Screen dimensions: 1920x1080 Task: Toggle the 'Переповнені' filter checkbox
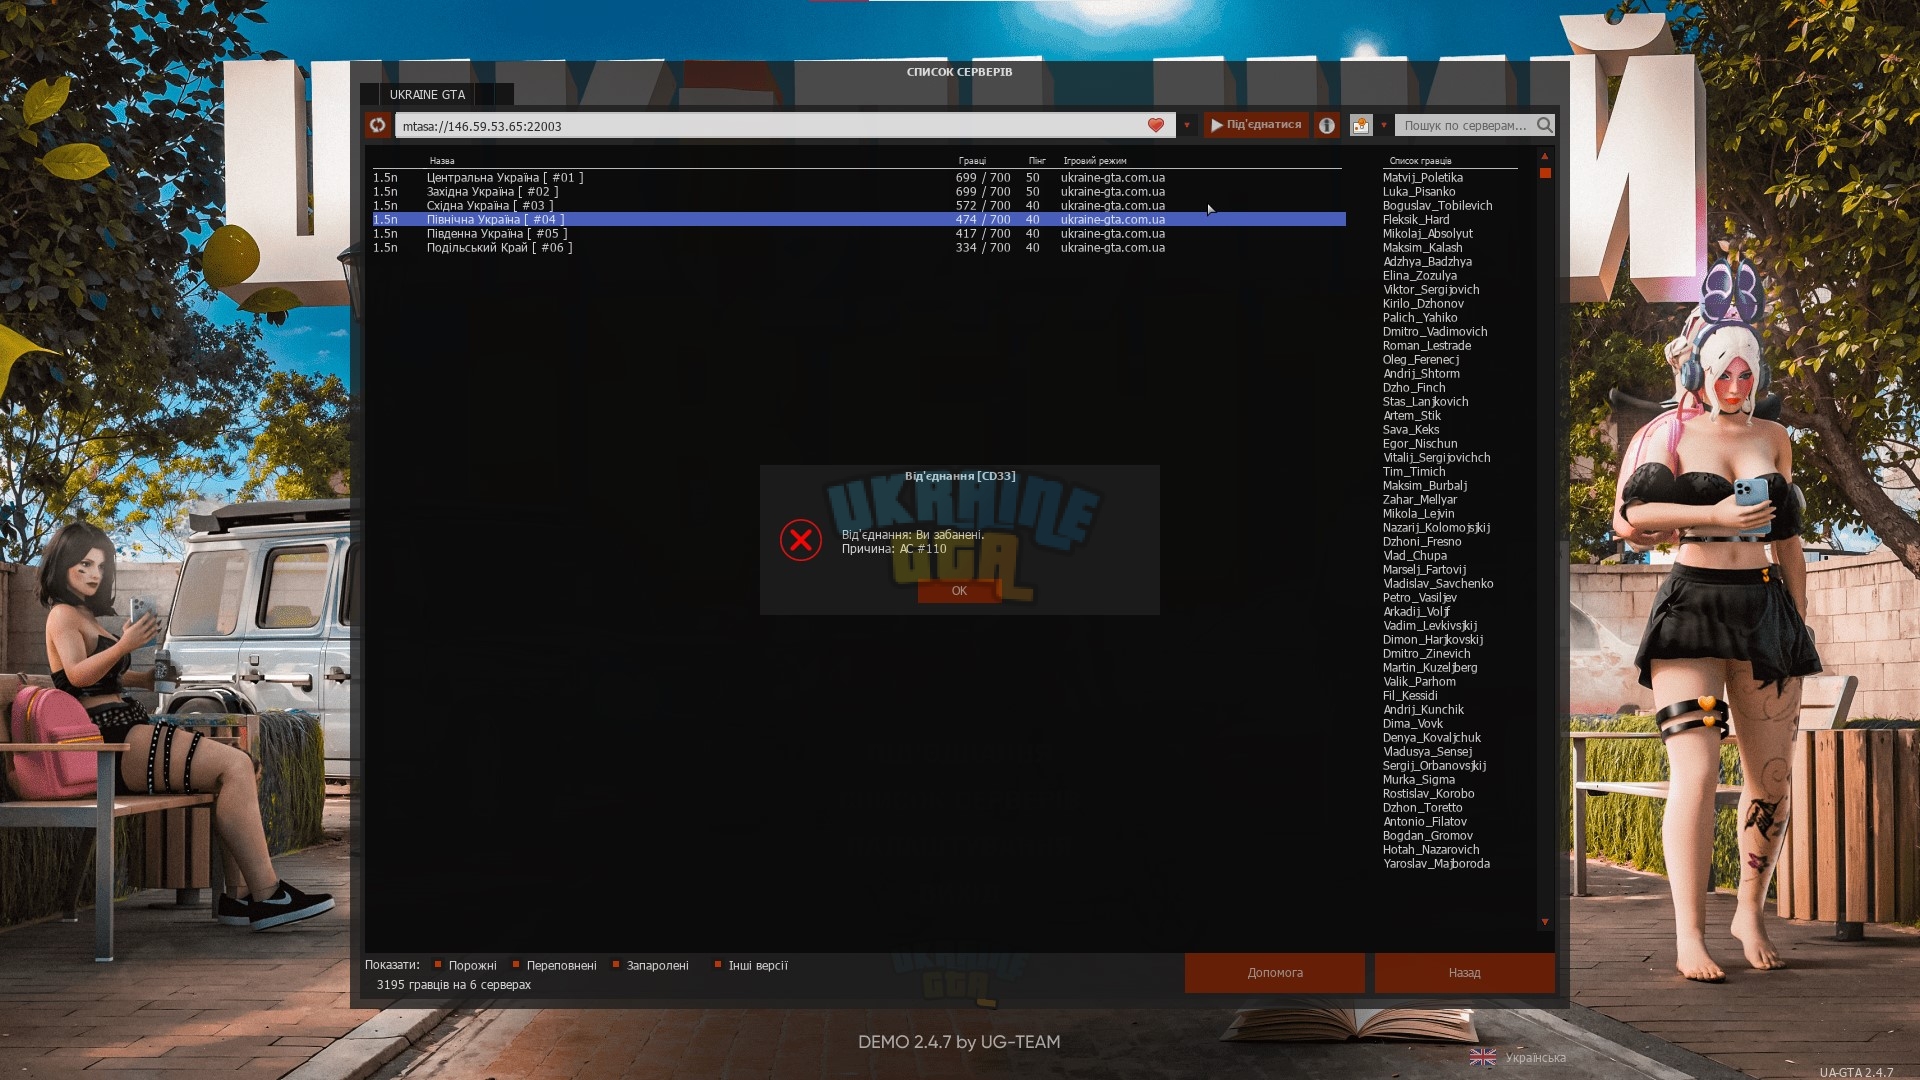515,965
